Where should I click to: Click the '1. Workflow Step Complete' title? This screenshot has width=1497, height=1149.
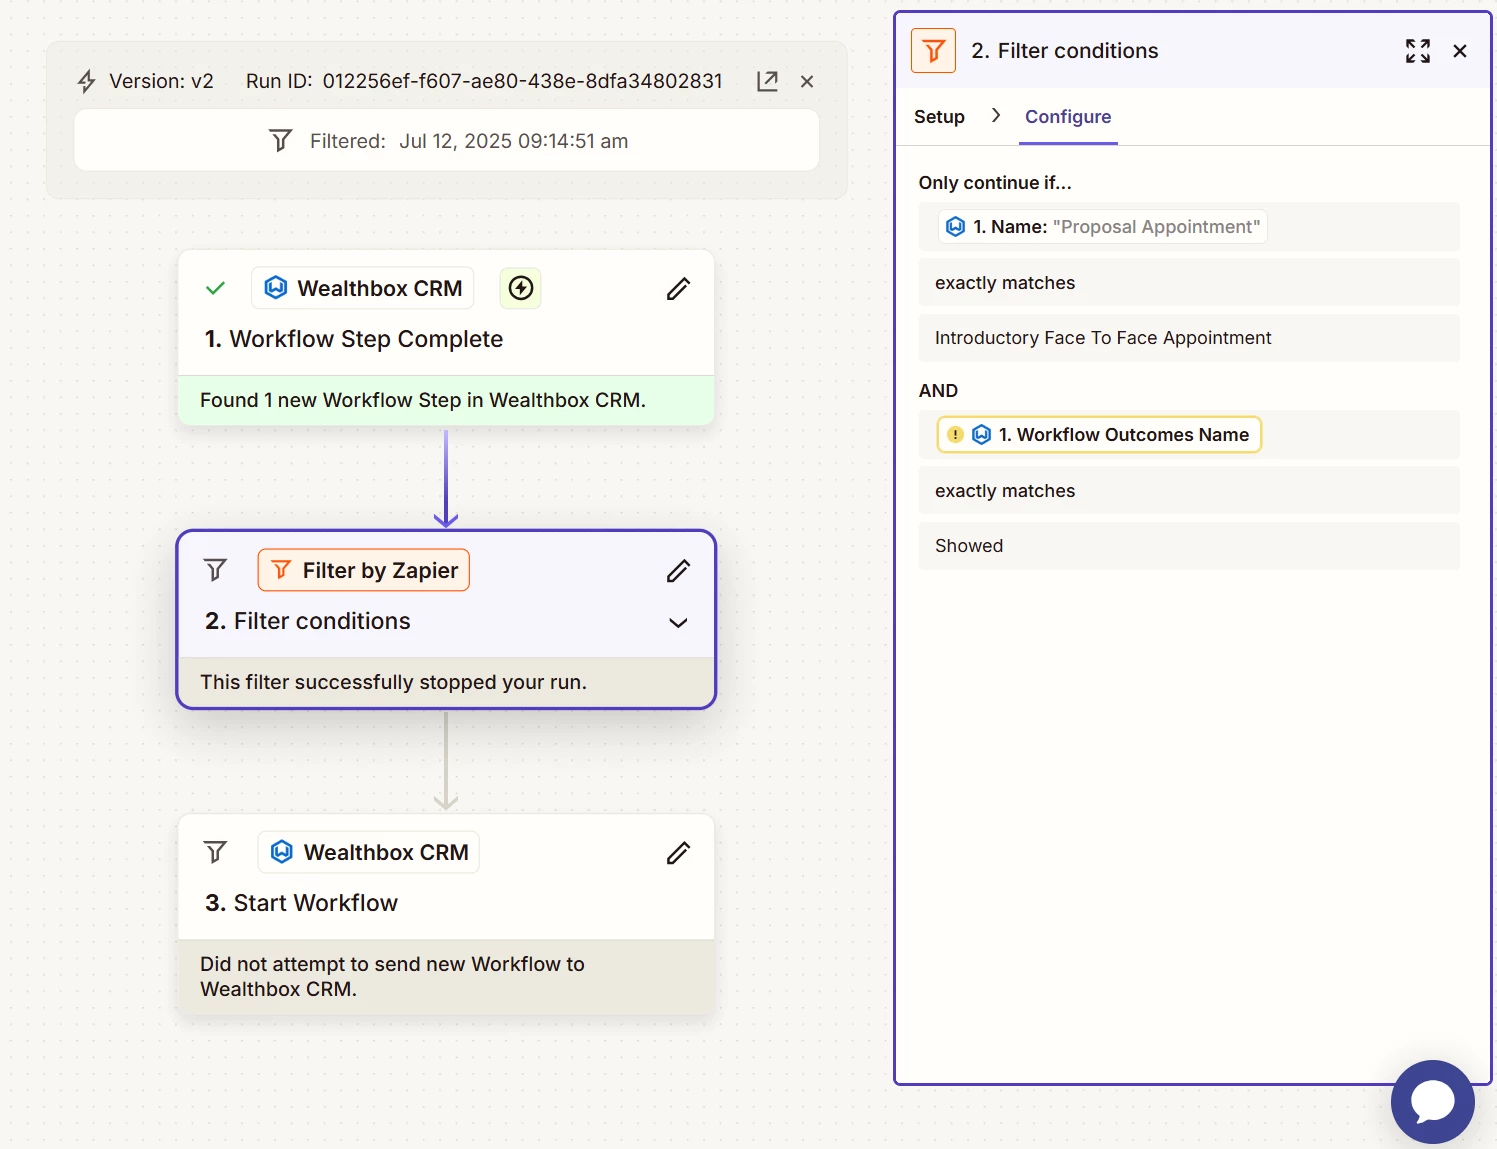[x=354, y=339]
